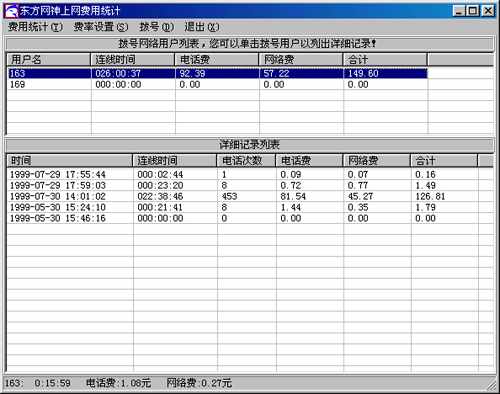The width and height of the screenshot is (500, 394).
Task: Click 合计 header in detail list
Action: pos(444,161)
